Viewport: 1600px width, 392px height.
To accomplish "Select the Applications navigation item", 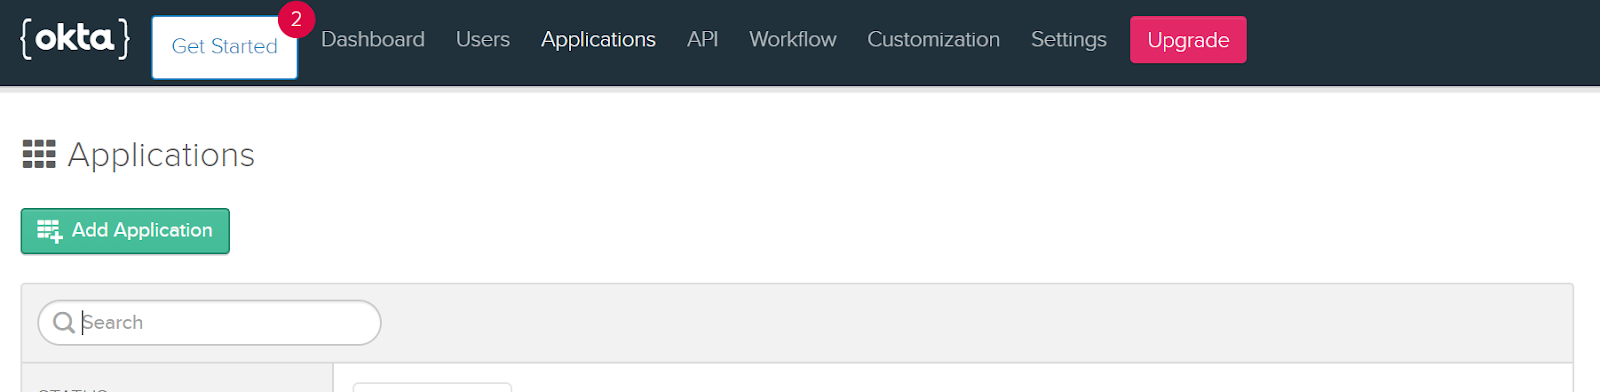I will pos(598,39).
